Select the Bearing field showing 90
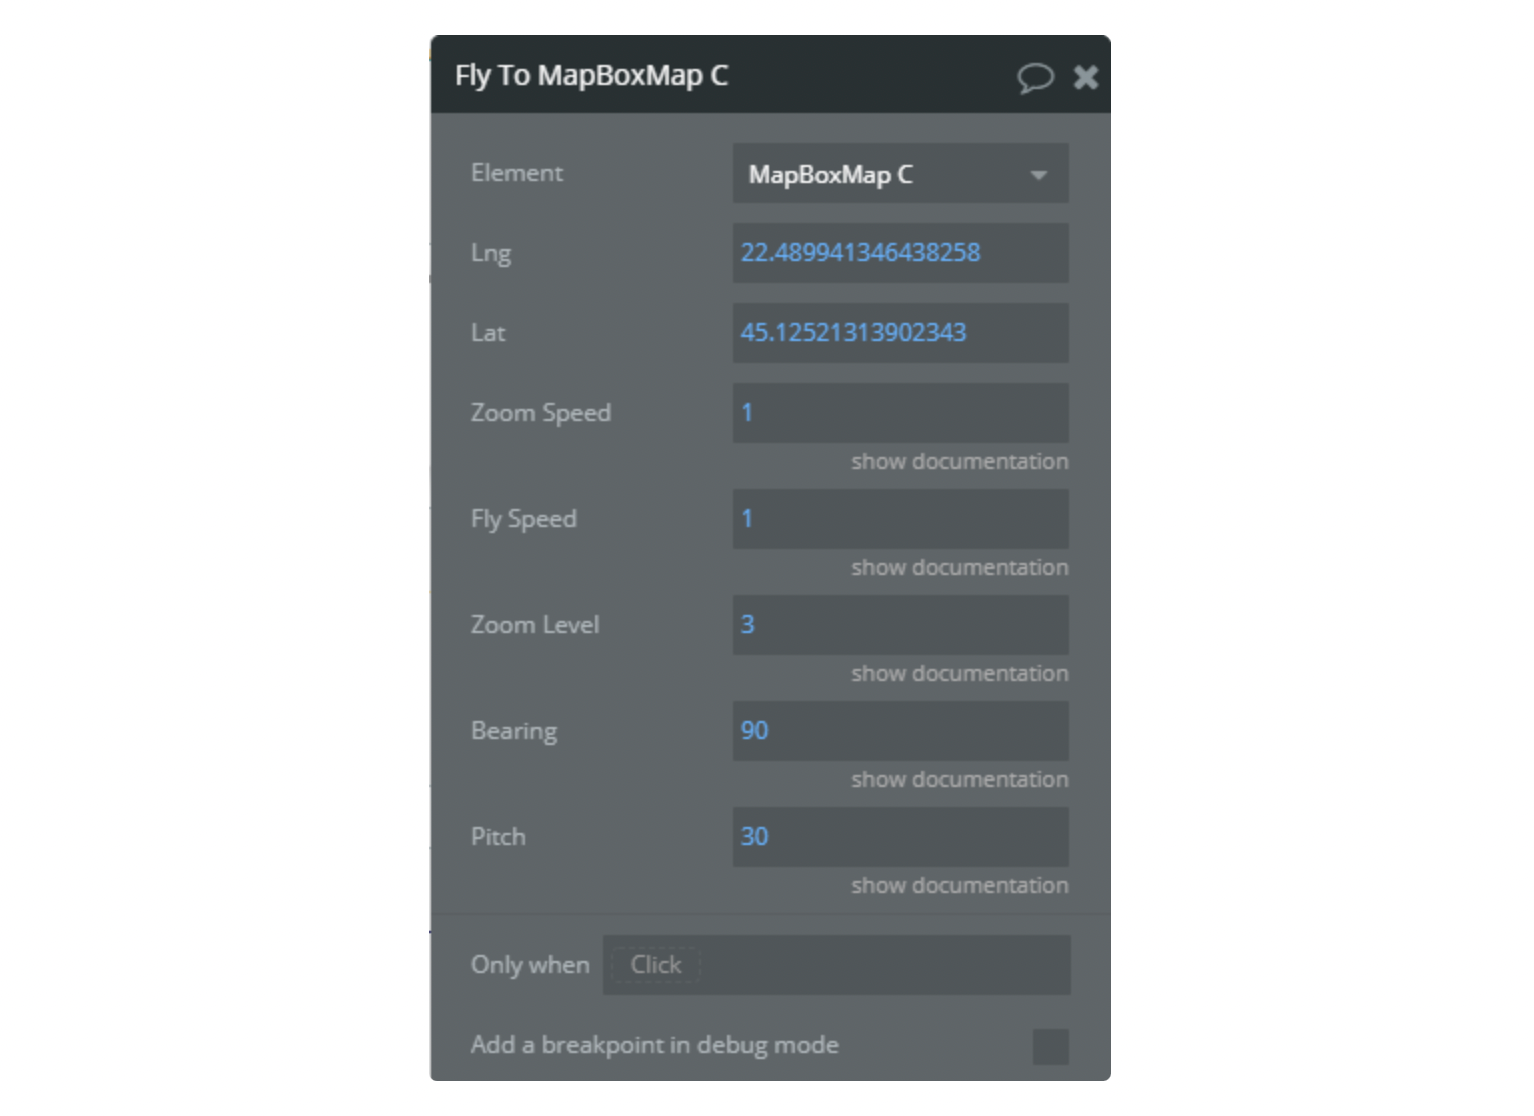1534x1116 pixels. (x=899, y=730)
